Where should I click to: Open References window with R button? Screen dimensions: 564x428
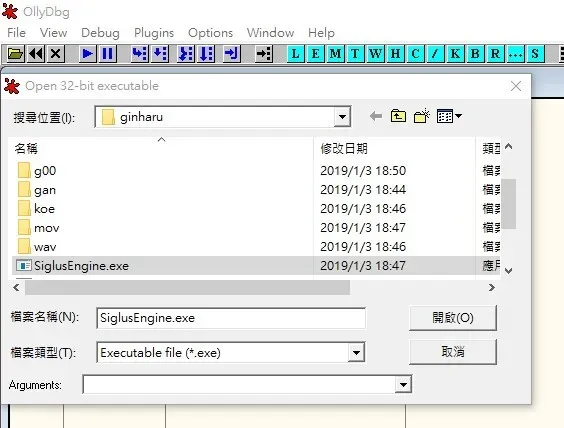point(495,54)
